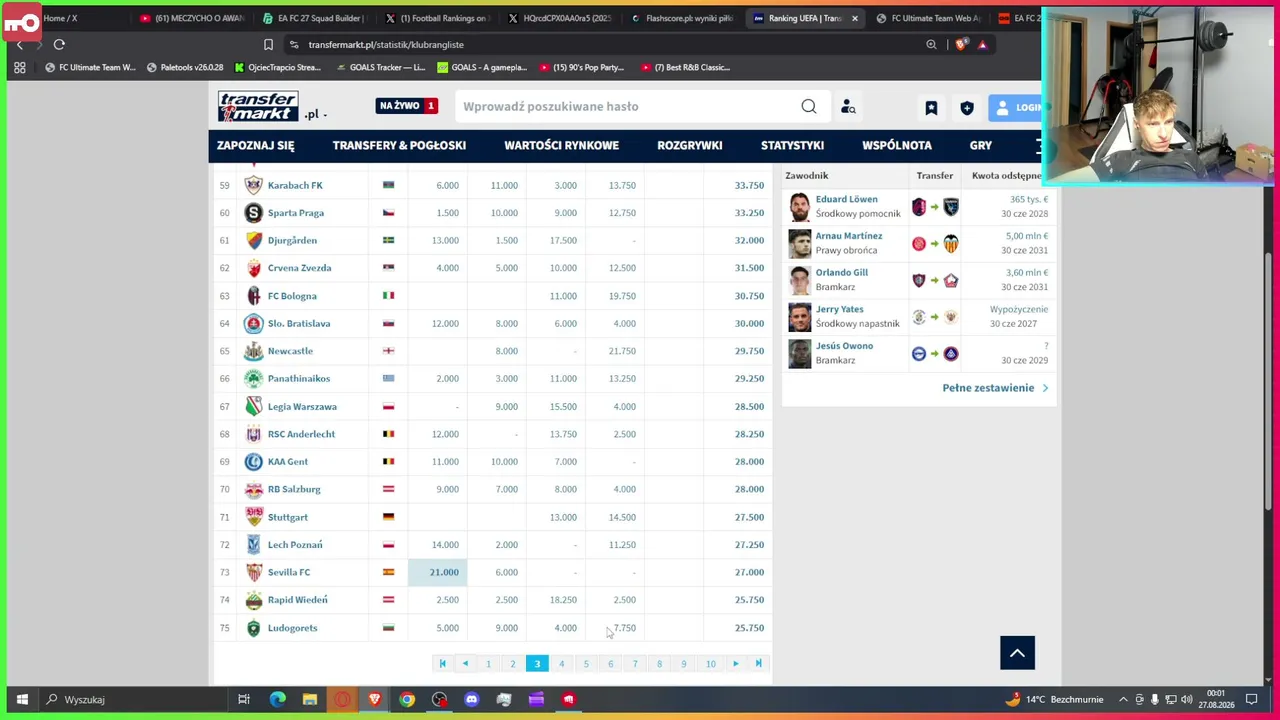Click the Karabach FK club crest
The height and width of the screenshot is (720, 1280).
tap(253, 185)
